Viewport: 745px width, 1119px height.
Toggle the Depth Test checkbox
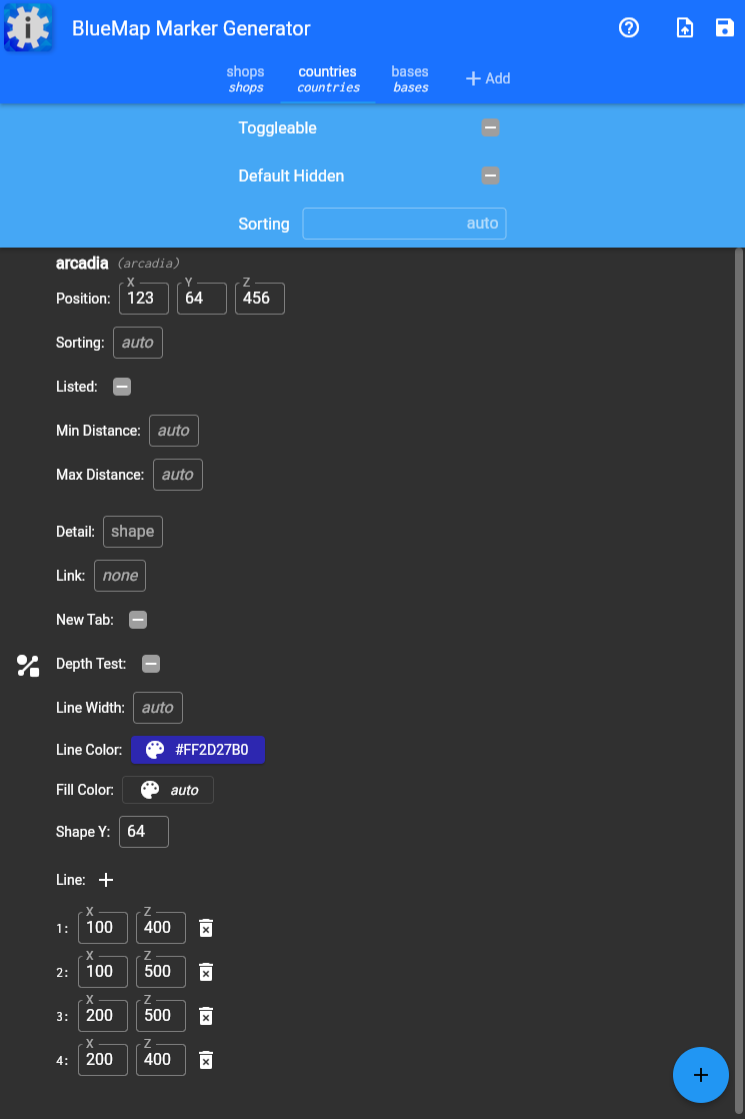coord(151,664)
